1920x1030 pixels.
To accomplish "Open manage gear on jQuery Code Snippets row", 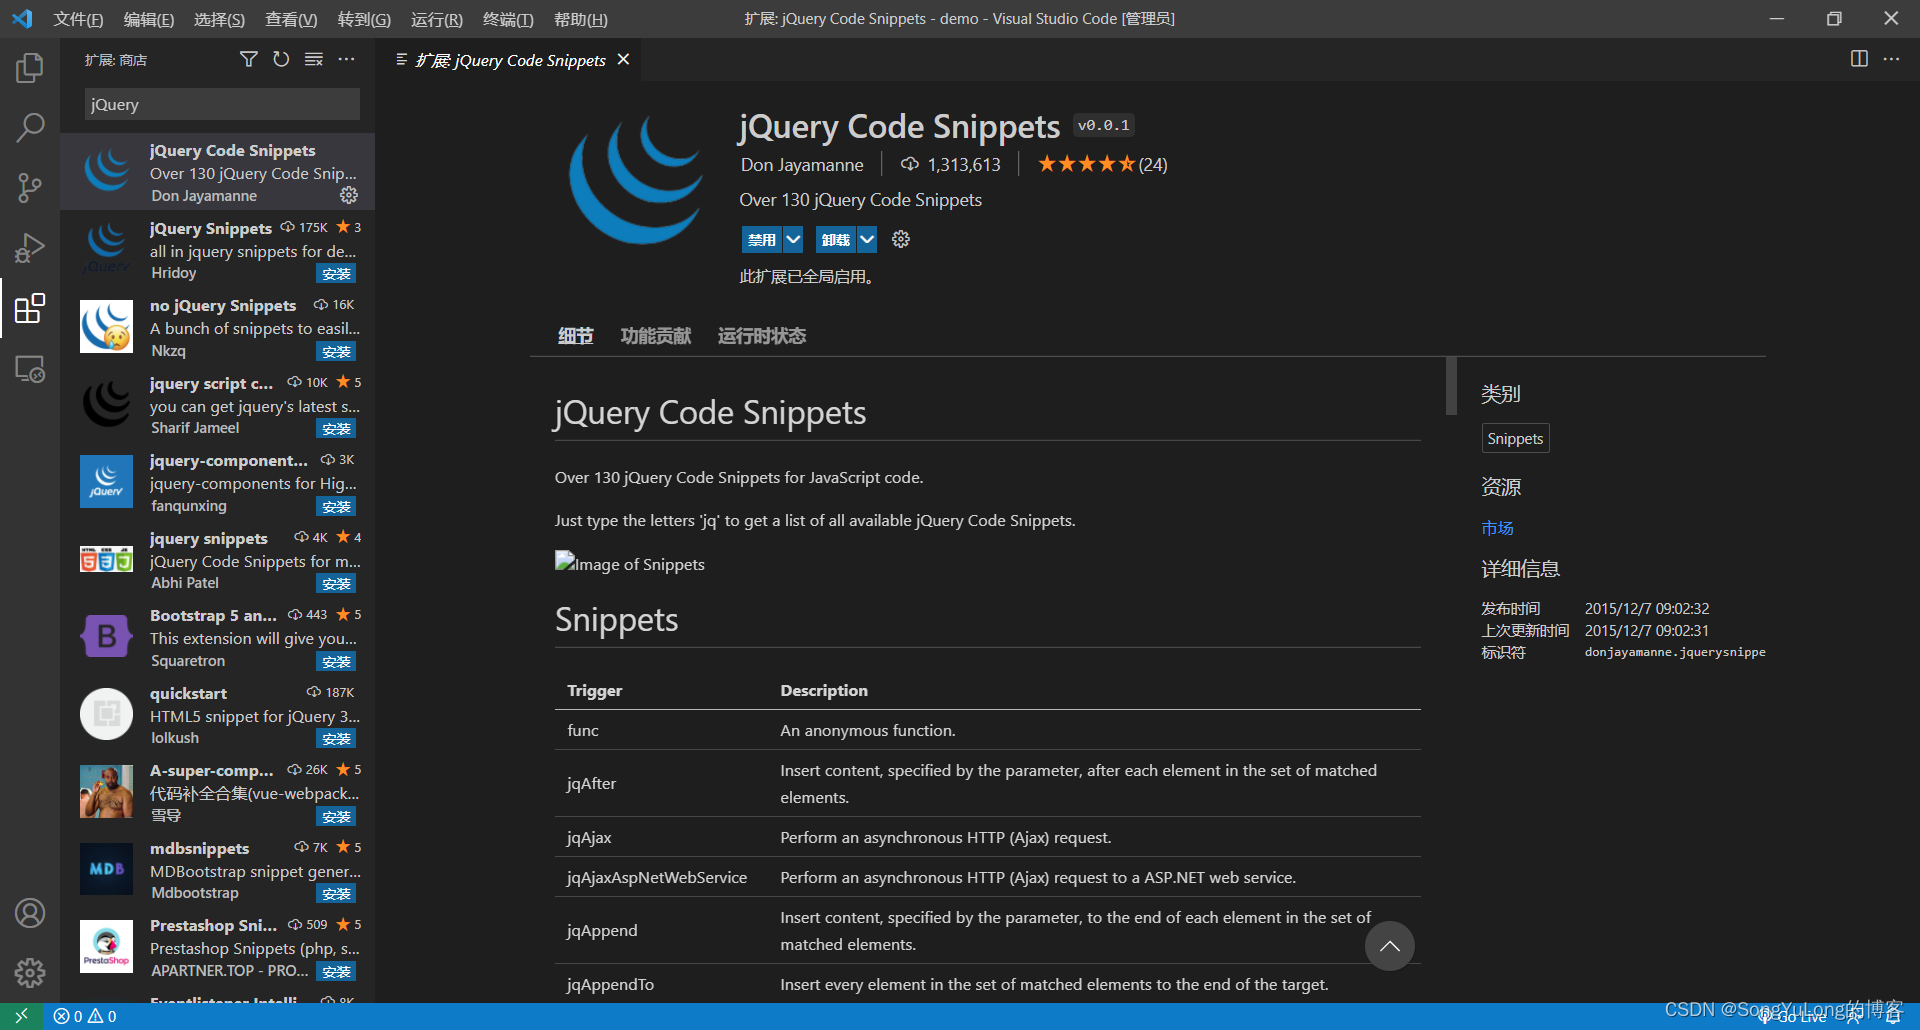I will pyautogui.click(x=349, y=195).
